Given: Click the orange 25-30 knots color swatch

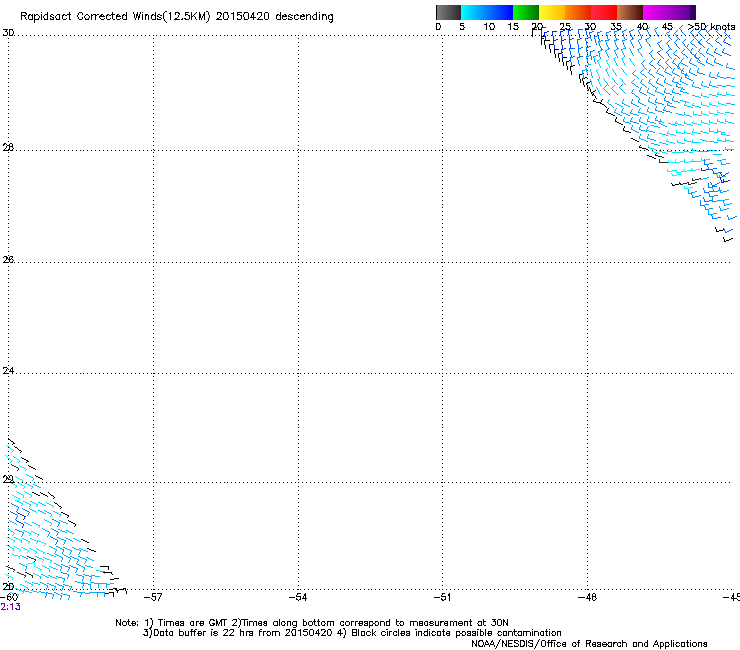Looking at the screenshot, I should point(578,12).
